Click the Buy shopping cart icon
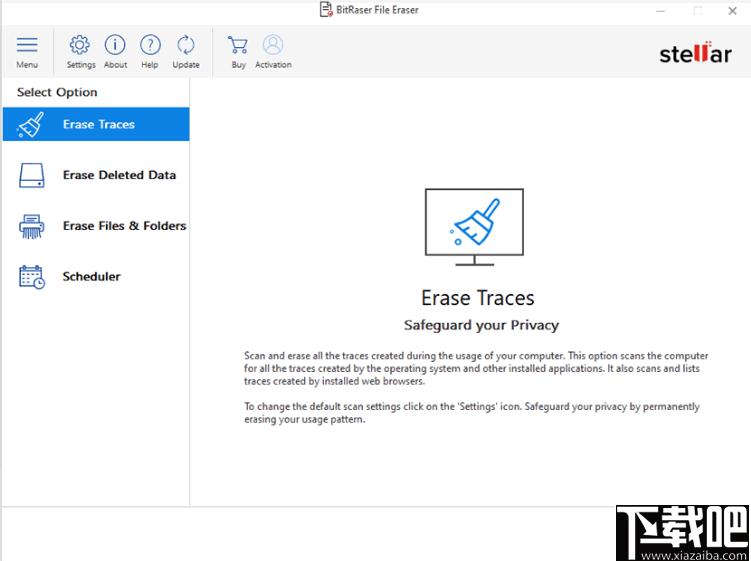The image size is (751, 561). (238, 45)
